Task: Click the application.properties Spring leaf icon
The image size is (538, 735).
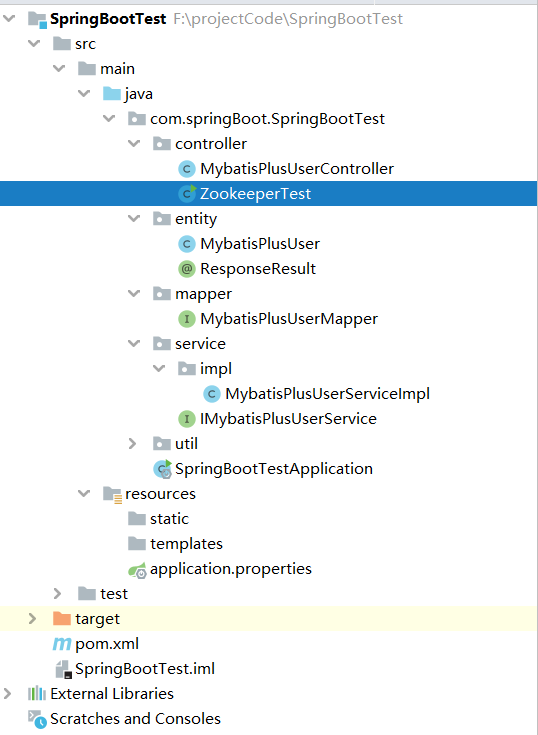Action: click(137, 570)
